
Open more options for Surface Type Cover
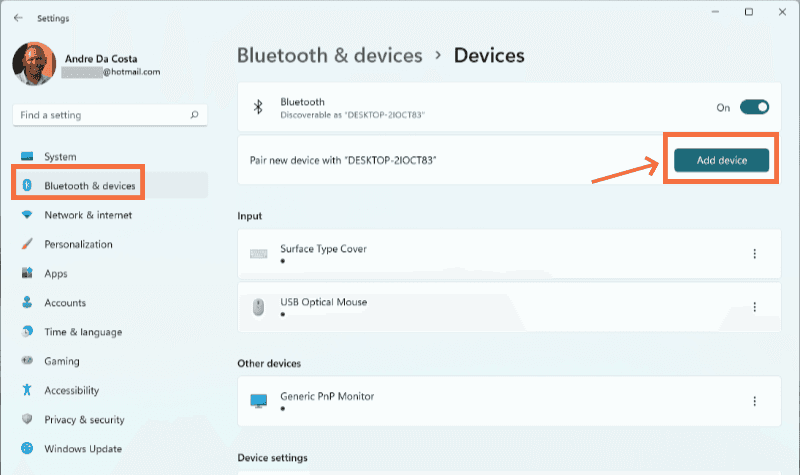[755, 254]
